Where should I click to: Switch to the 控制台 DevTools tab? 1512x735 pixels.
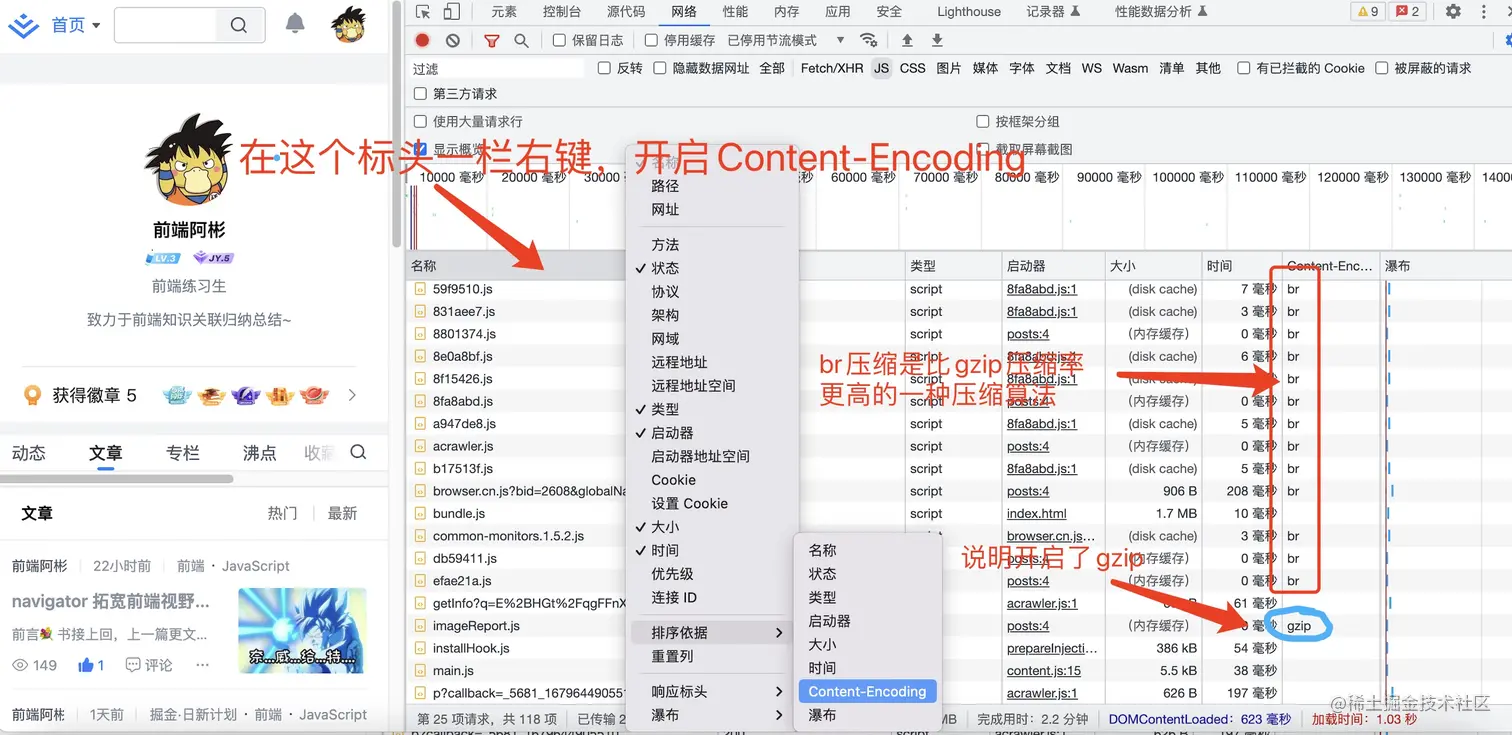click(561, 12)
